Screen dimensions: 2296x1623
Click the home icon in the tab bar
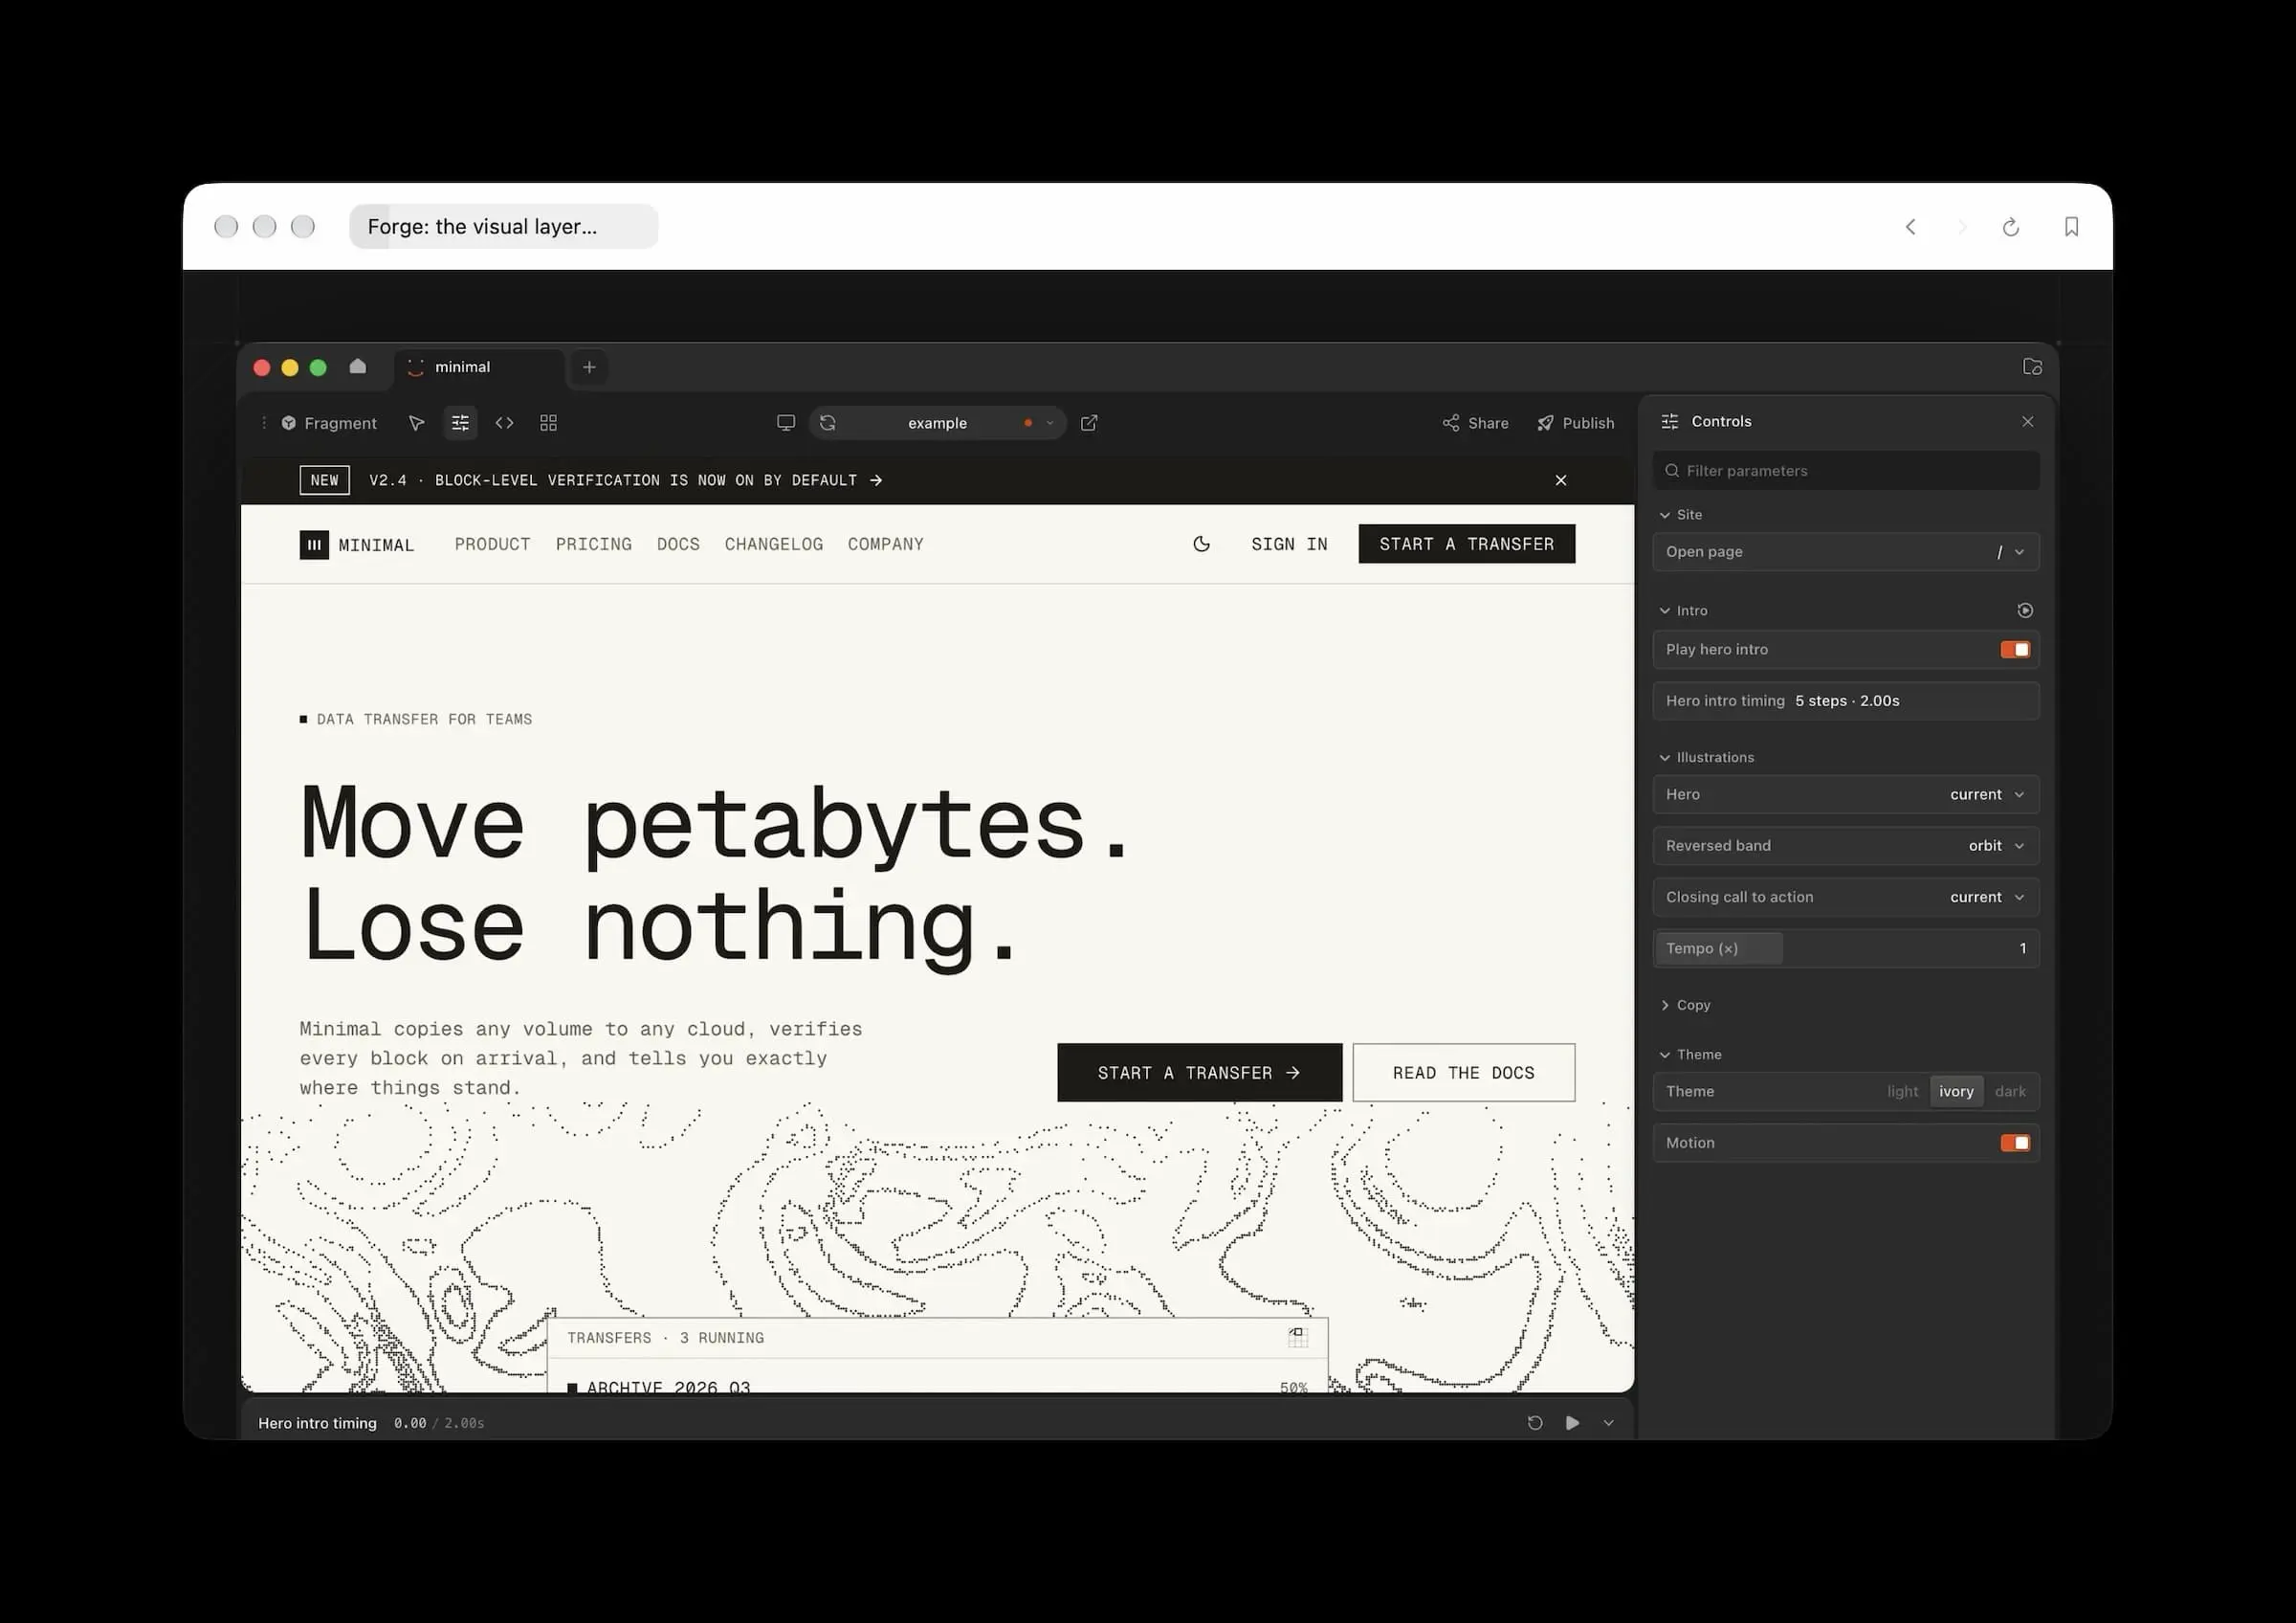pos(358,366)
